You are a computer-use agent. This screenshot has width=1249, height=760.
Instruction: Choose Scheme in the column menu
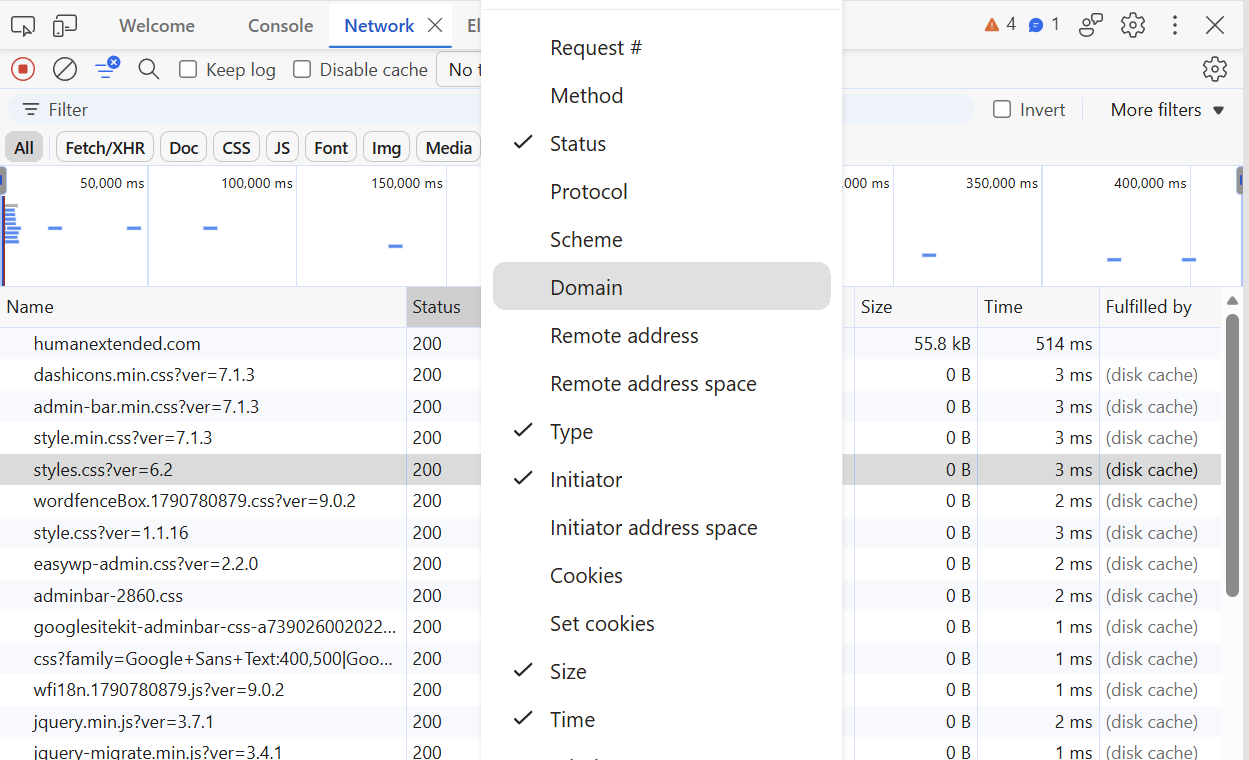tap(662, 239)
